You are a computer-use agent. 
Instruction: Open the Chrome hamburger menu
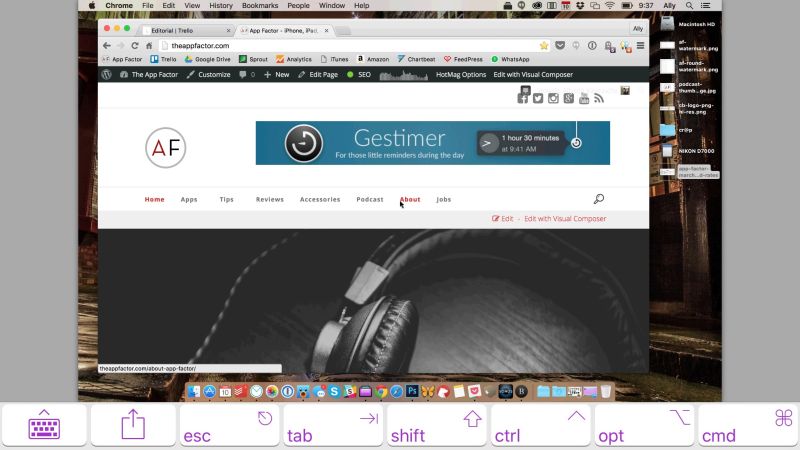click(640, 46)
